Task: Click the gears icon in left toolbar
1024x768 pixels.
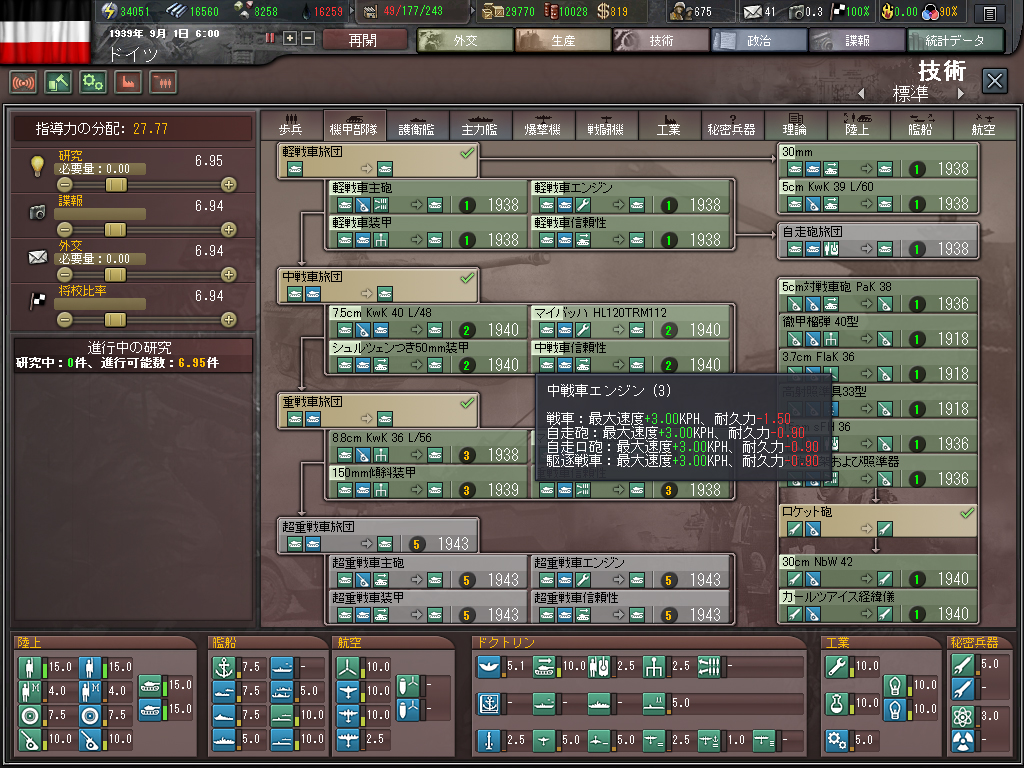Action: click(x=93, y=82)
